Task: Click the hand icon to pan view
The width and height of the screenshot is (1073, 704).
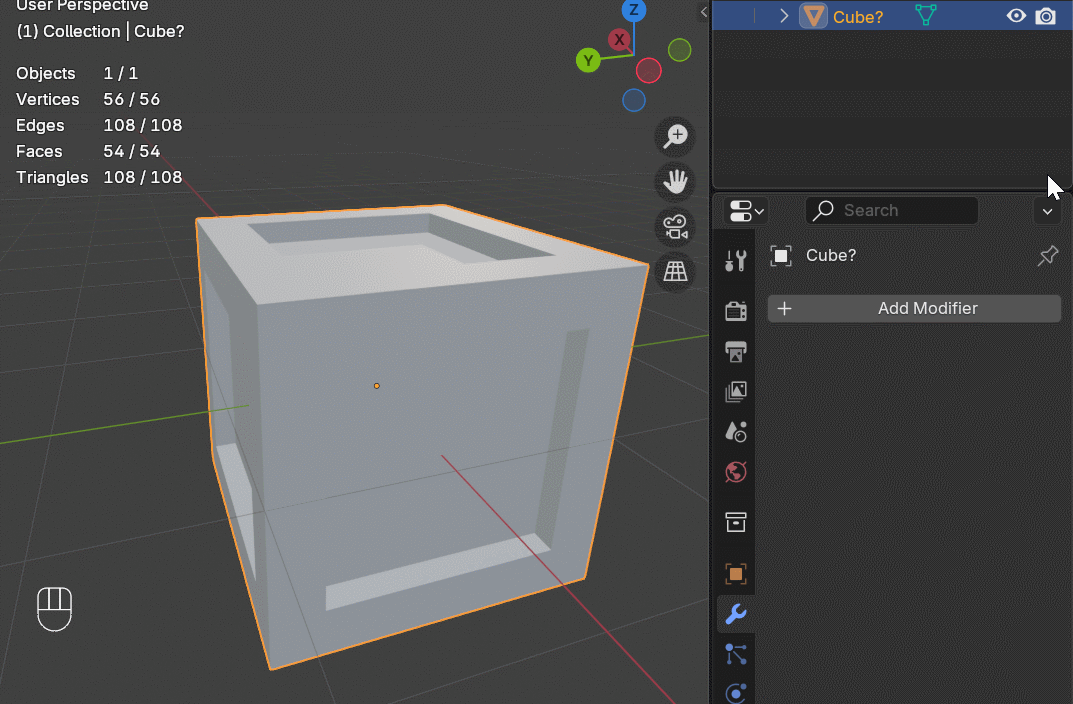Action: pos(674,181)
